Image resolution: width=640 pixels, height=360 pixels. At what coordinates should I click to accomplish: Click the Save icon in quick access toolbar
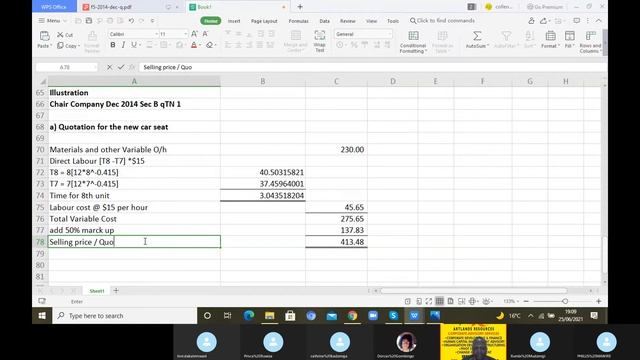pyautogui.click(x=89, y=20)
